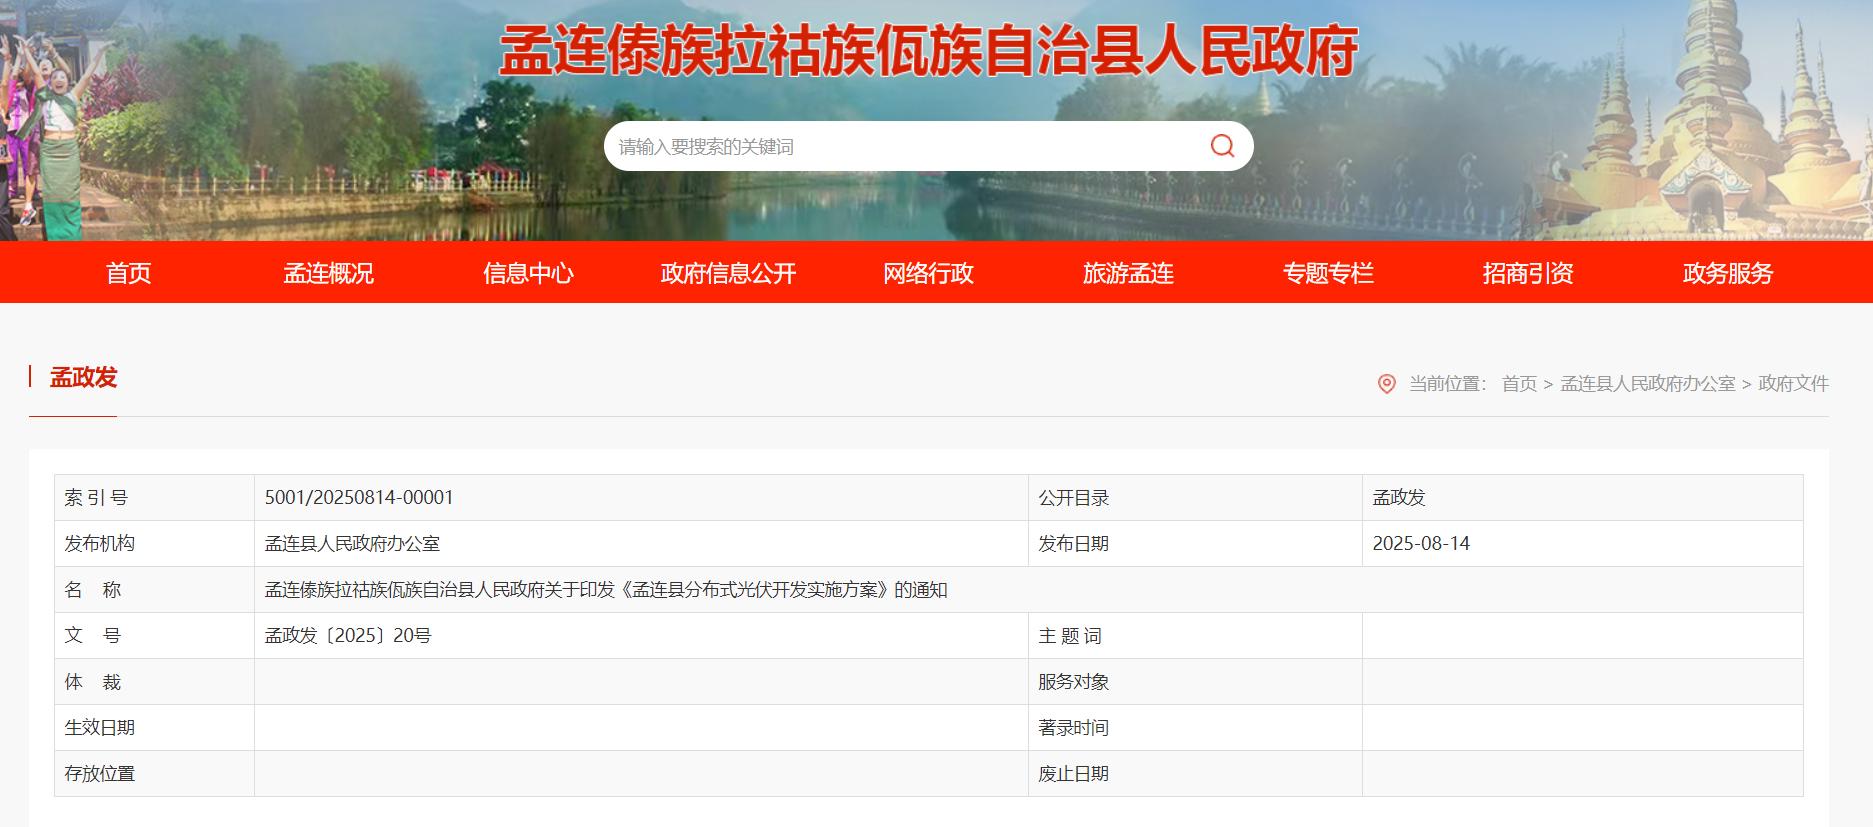Click the 政府文件 breadcrumb link
Screen dimensions: 1873x827
[x=1793, y=384]
